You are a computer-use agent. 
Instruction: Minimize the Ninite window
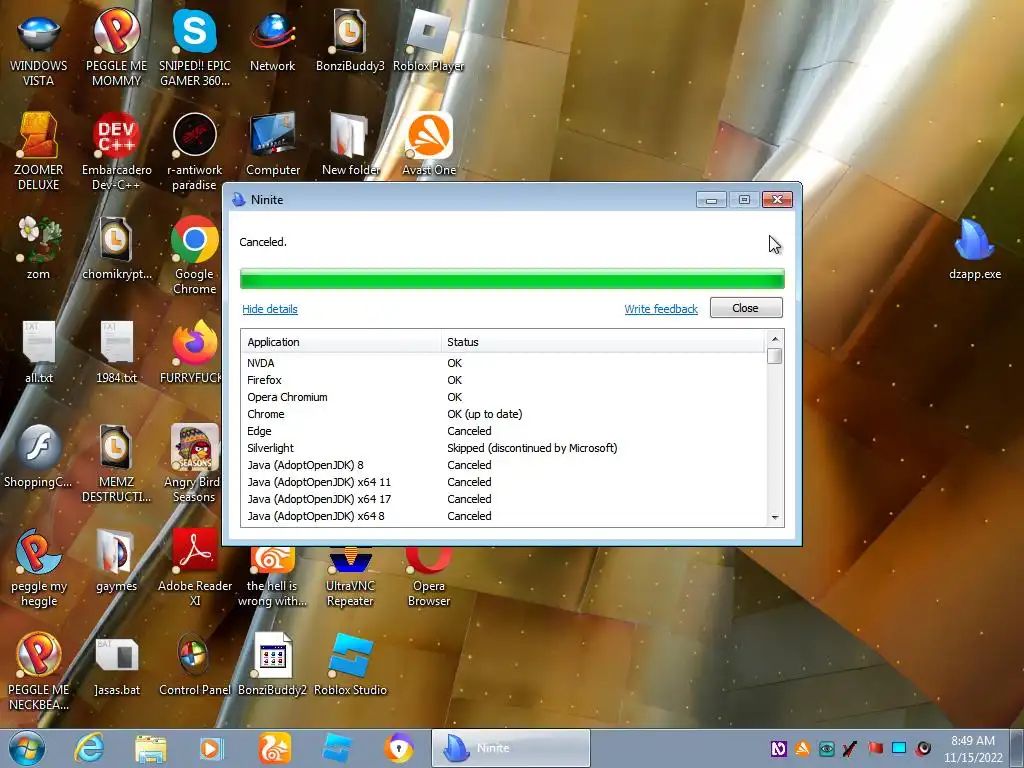[x=711, y=200]
